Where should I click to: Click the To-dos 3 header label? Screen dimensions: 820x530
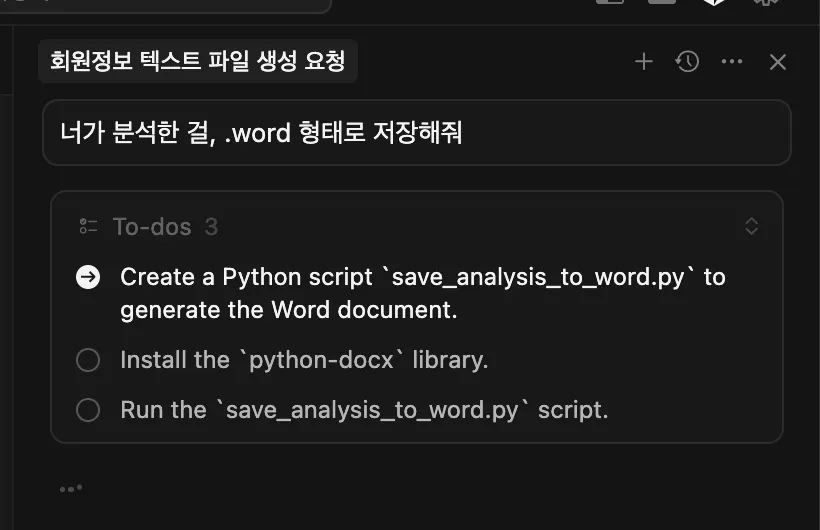[x=165, y=227]
